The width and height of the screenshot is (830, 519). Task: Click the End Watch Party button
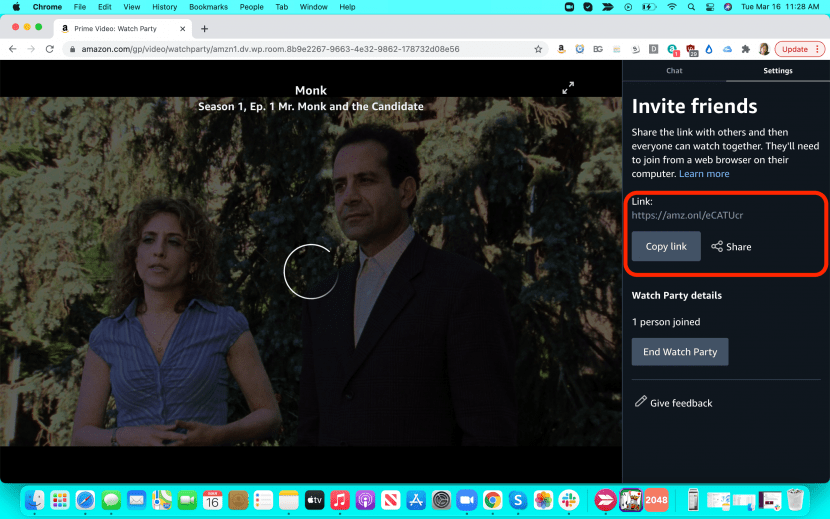click(680, 352)
